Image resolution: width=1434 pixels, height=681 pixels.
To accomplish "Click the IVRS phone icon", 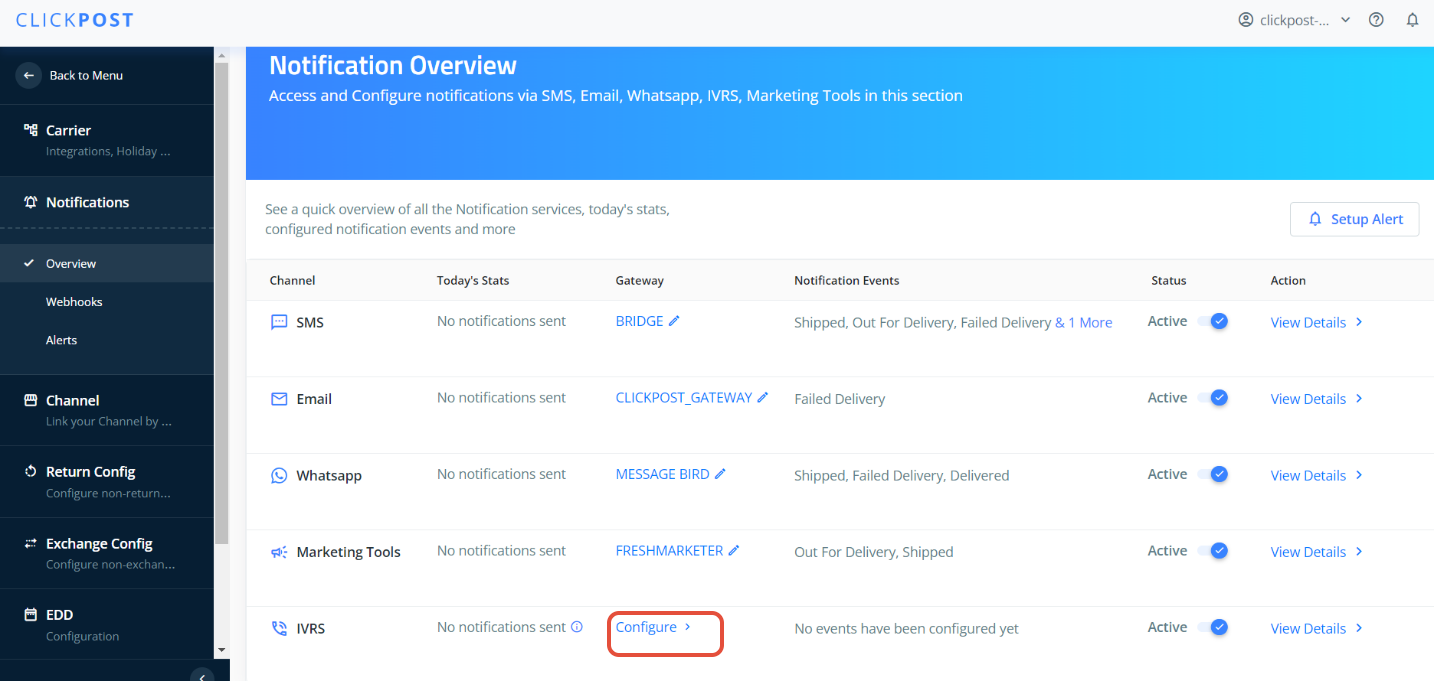I will (x=279, y=629).
